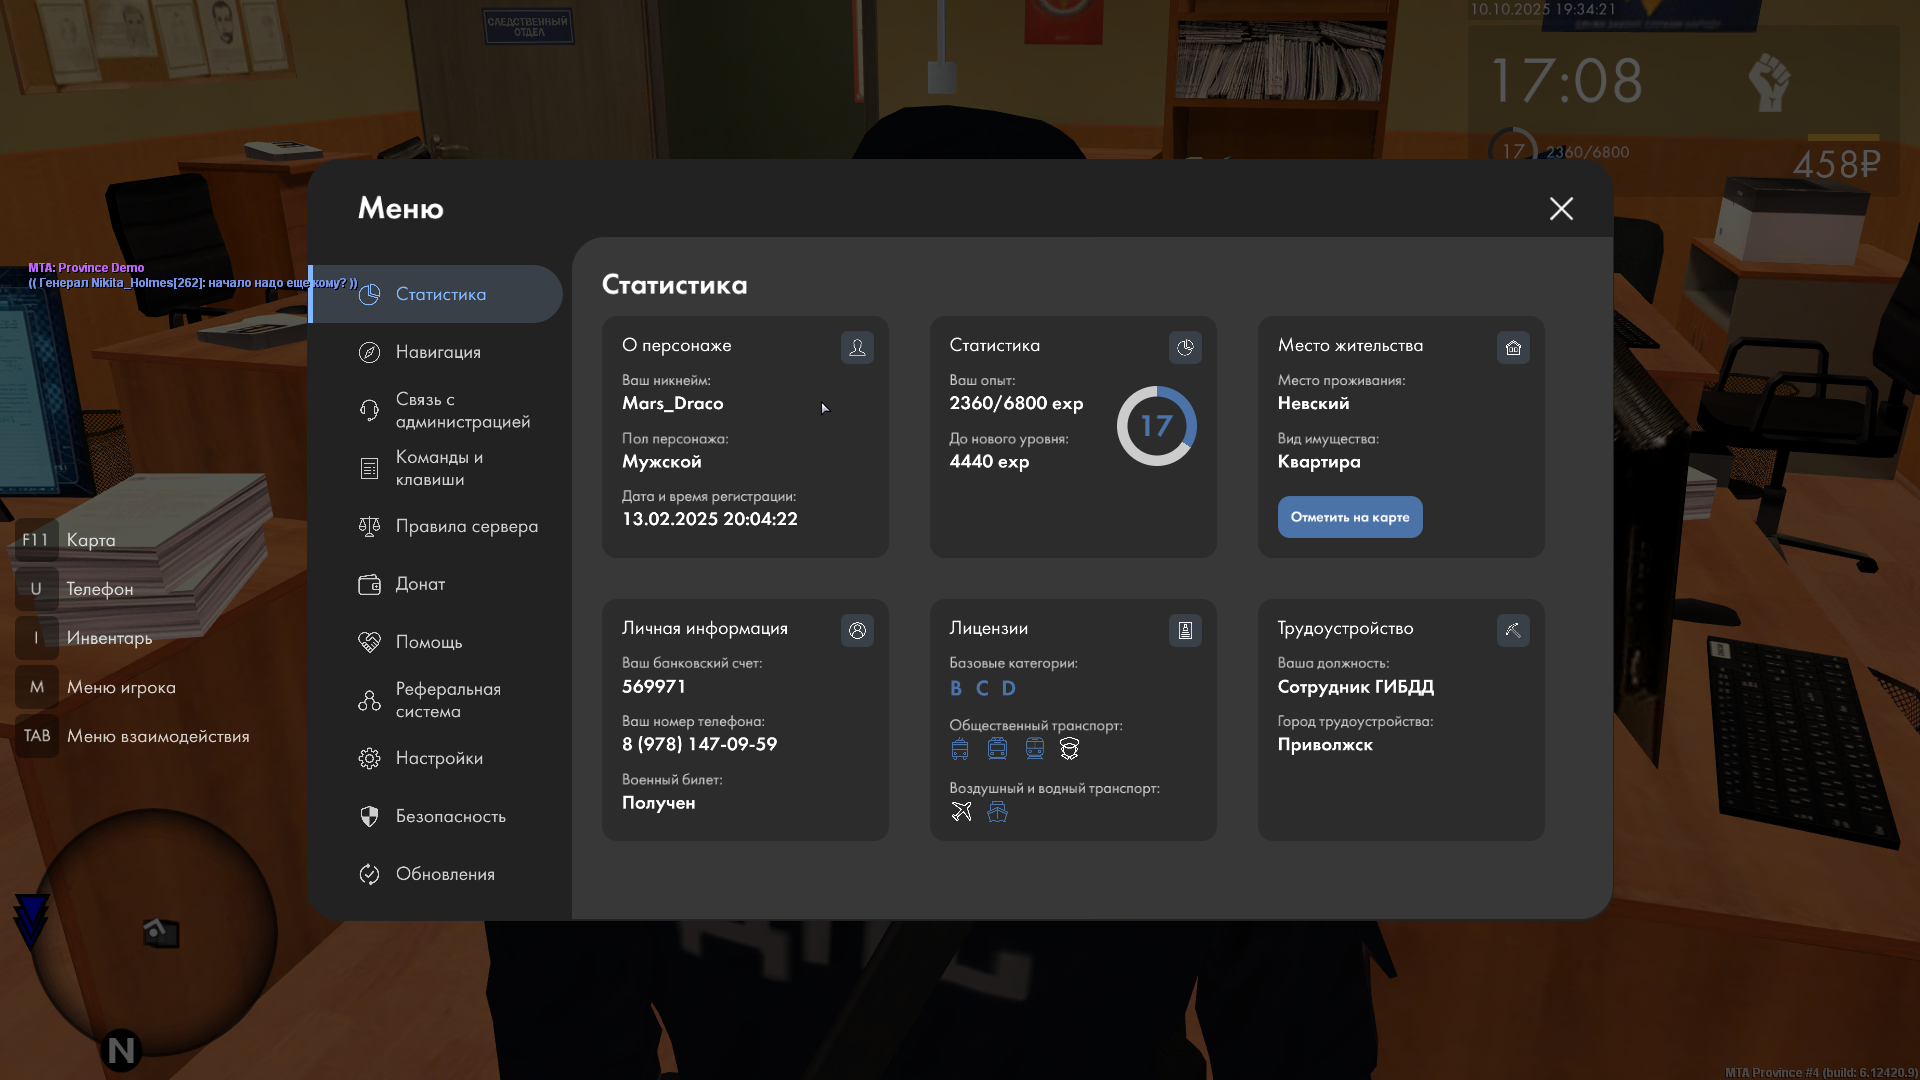1920x1080 pixels.
Task: Open the Навигация menu section
Action: 437,352
